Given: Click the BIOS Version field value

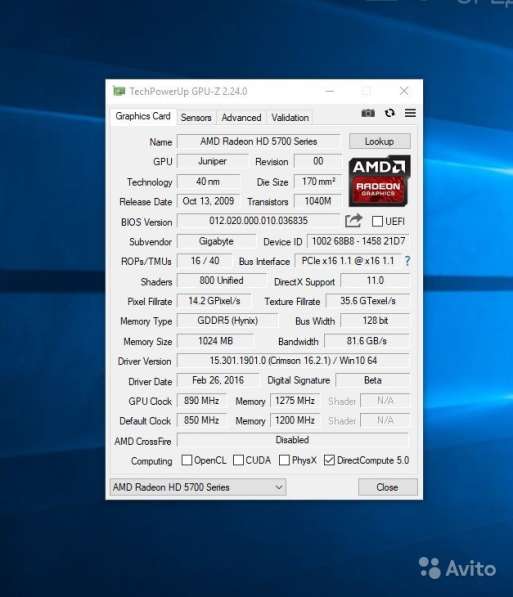Looking at the screenshot, I should click(258, 221).
